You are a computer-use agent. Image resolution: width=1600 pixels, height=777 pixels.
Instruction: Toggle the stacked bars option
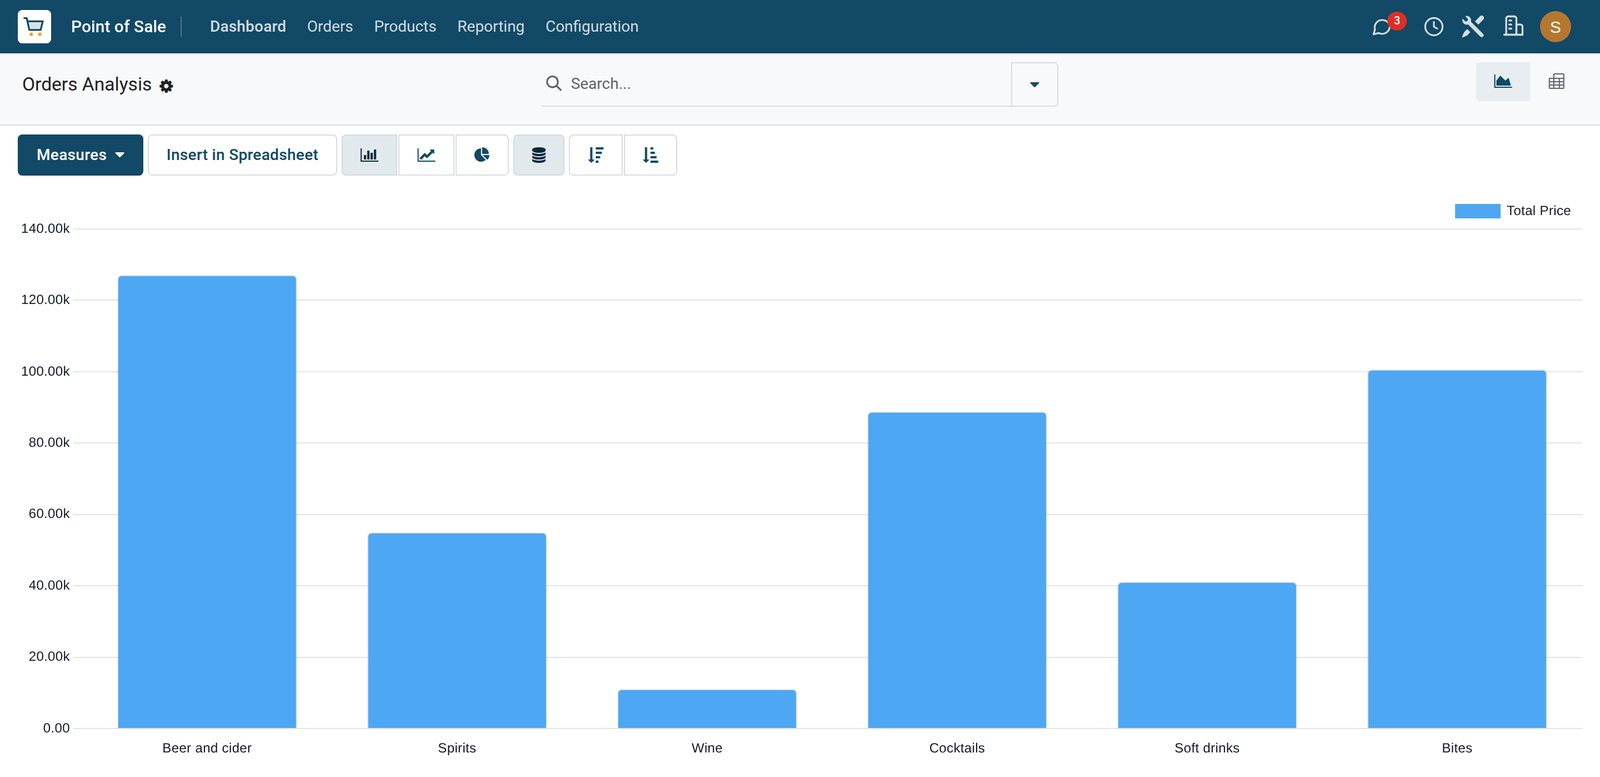(x=539, y=155)
